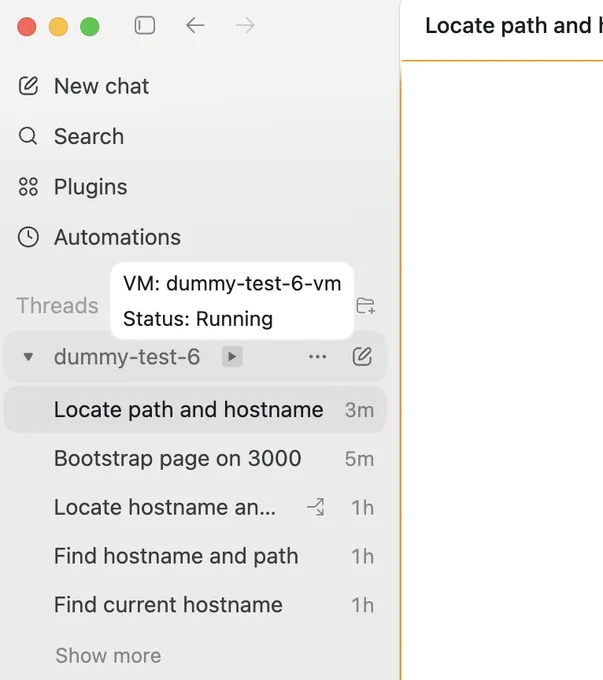Go back with the left arrow
603x680 pixels.
(195, 26)
